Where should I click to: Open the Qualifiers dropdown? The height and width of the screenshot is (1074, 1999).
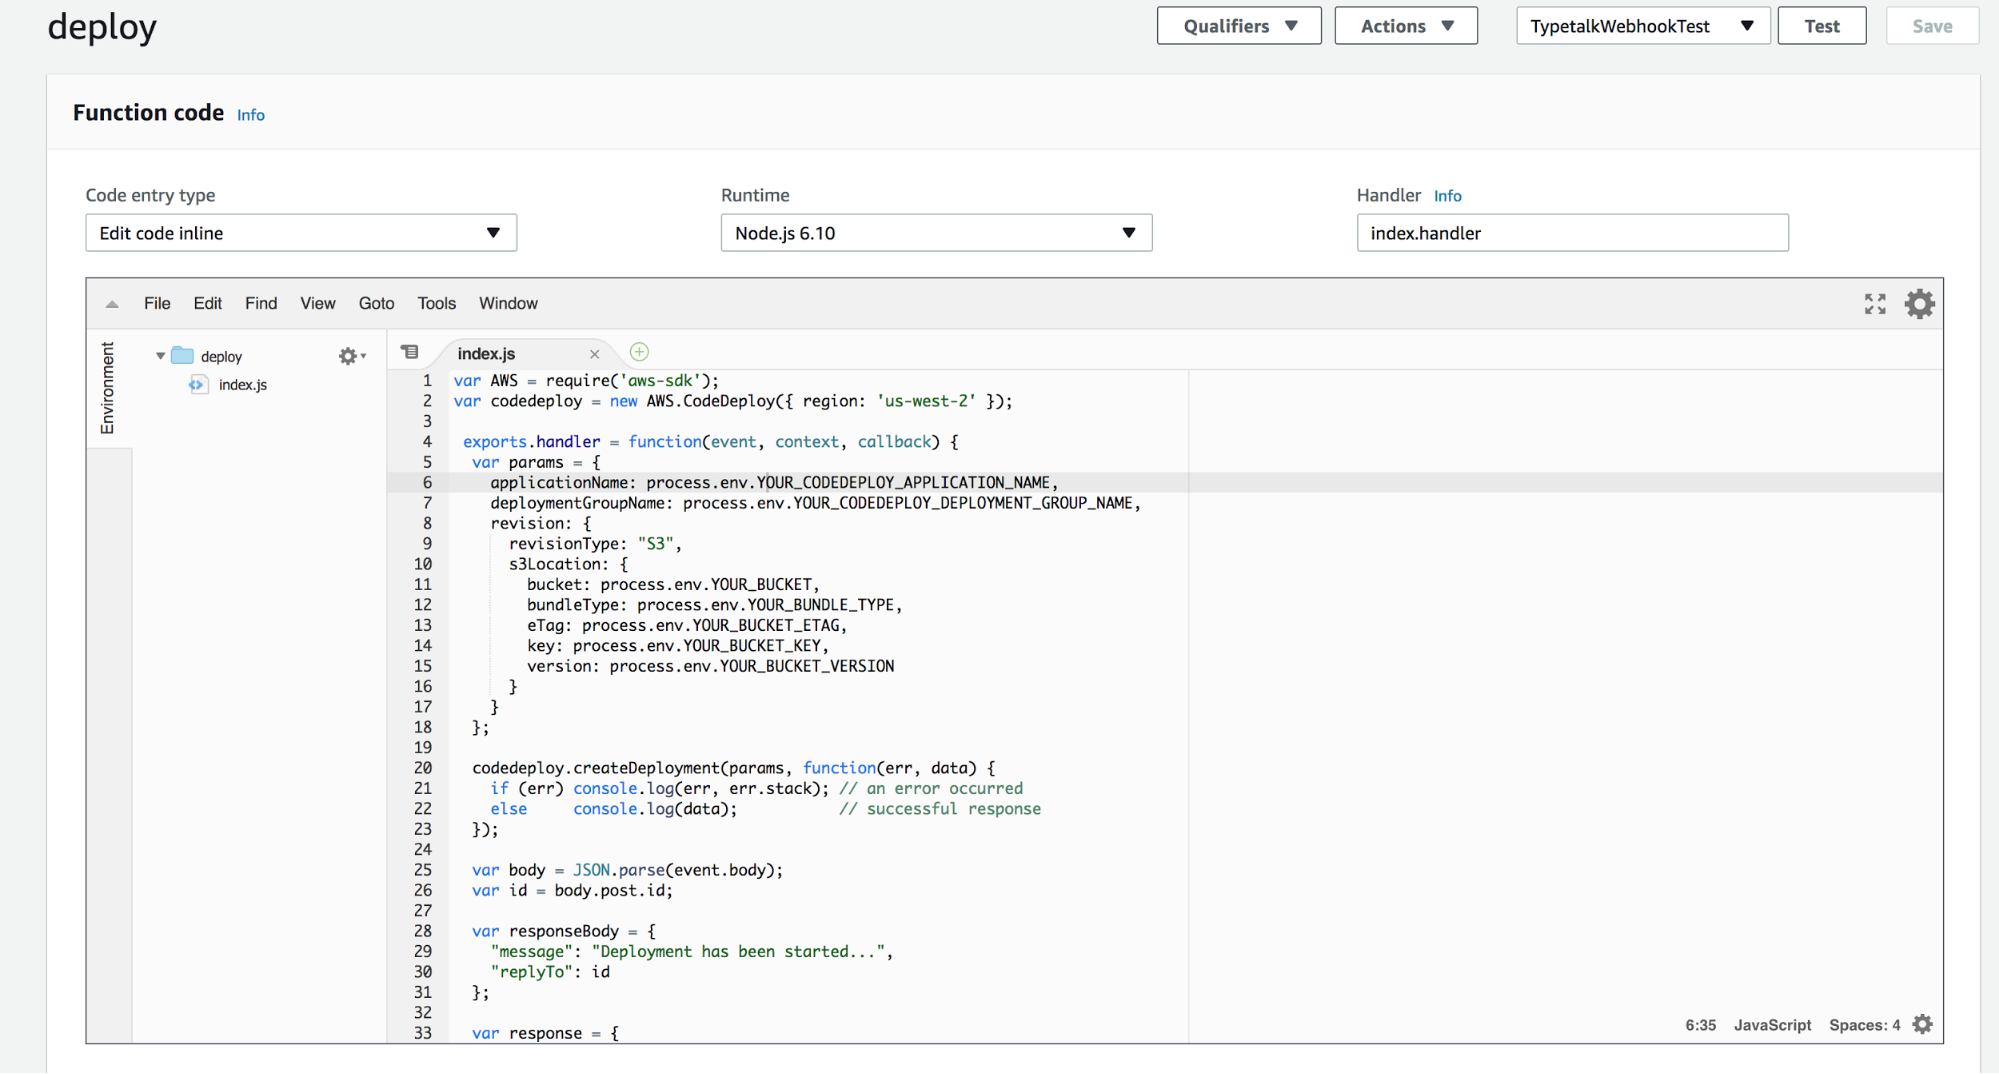point(1239,26)
